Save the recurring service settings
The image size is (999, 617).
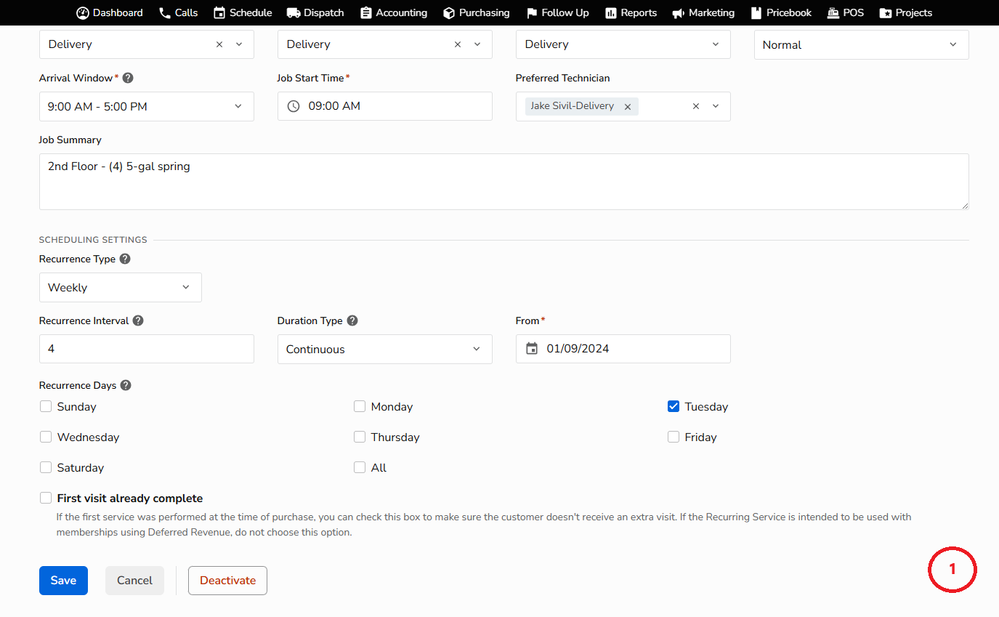tap(63, 581)
